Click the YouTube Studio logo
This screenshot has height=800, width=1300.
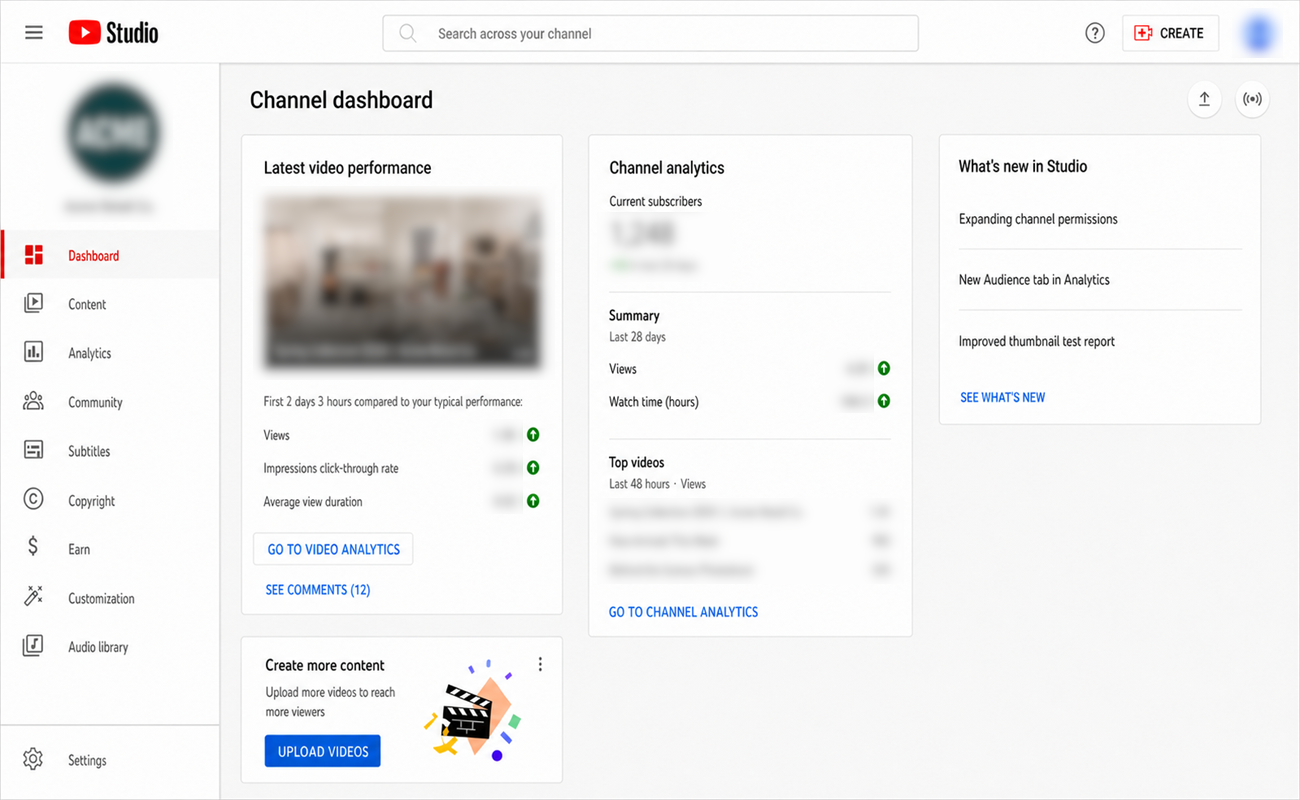coord(113,33)
